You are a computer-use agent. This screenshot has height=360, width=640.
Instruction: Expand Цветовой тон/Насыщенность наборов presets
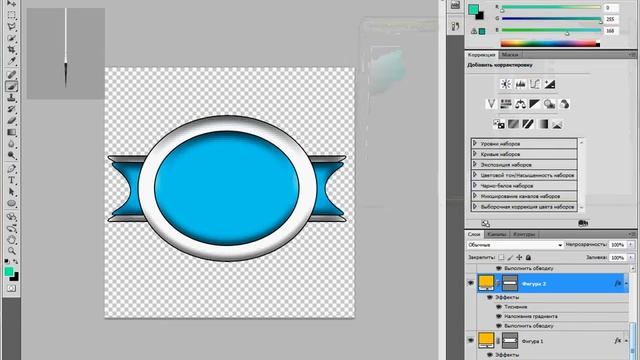475,175
